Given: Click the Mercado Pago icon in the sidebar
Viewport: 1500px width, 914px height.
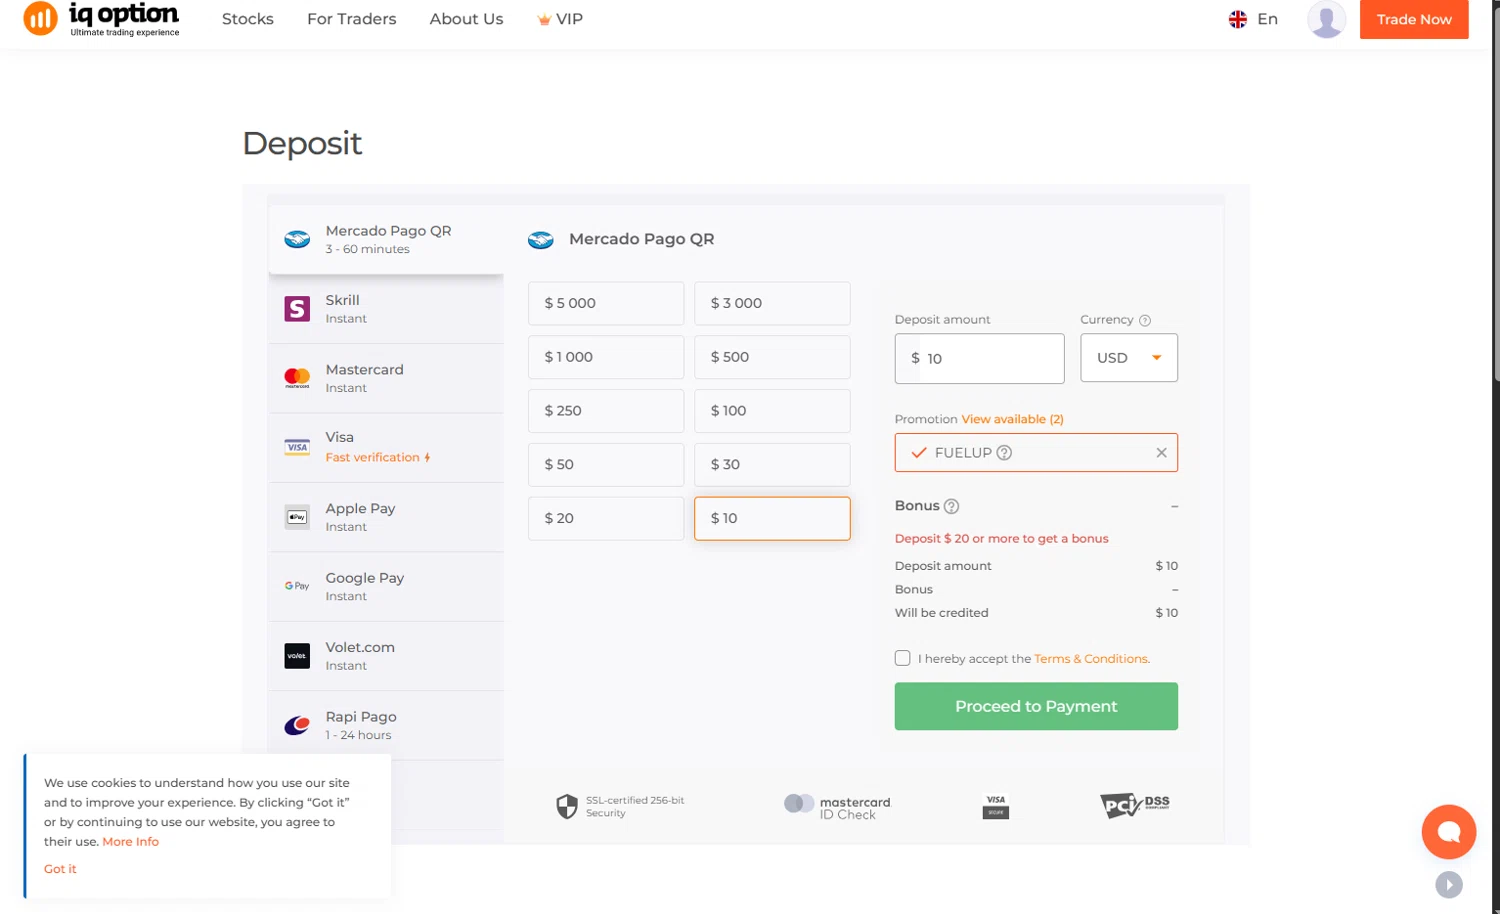Looking at the screenshot, I should (297, 240).
